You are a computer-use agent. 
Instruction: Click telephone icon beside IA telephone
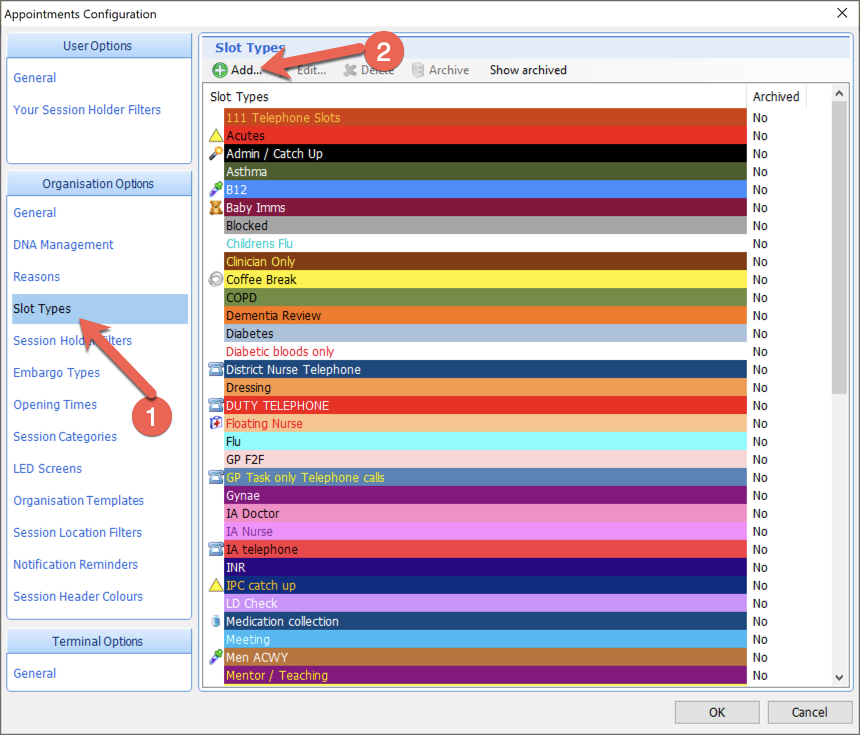tap(216, 549)
